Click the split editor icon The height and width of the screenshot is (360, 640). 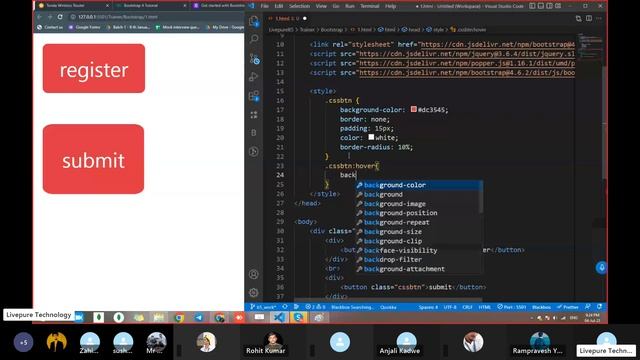[589, 18]
